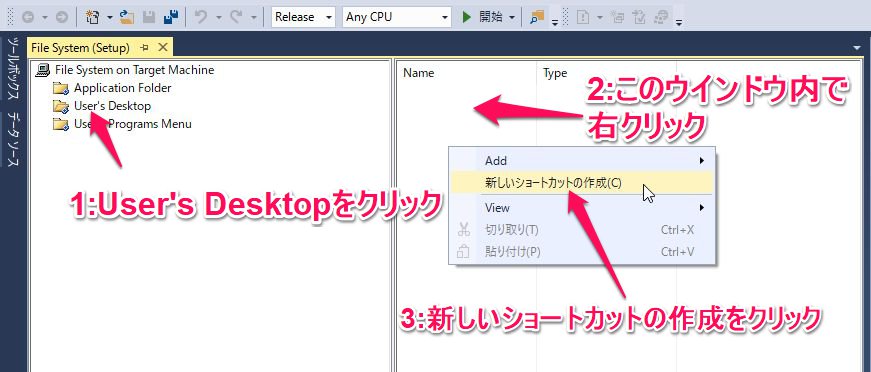Viewport: 871px width, 372px height.
Task: Click the Redo arrow icon
Action: coord(237,17)
